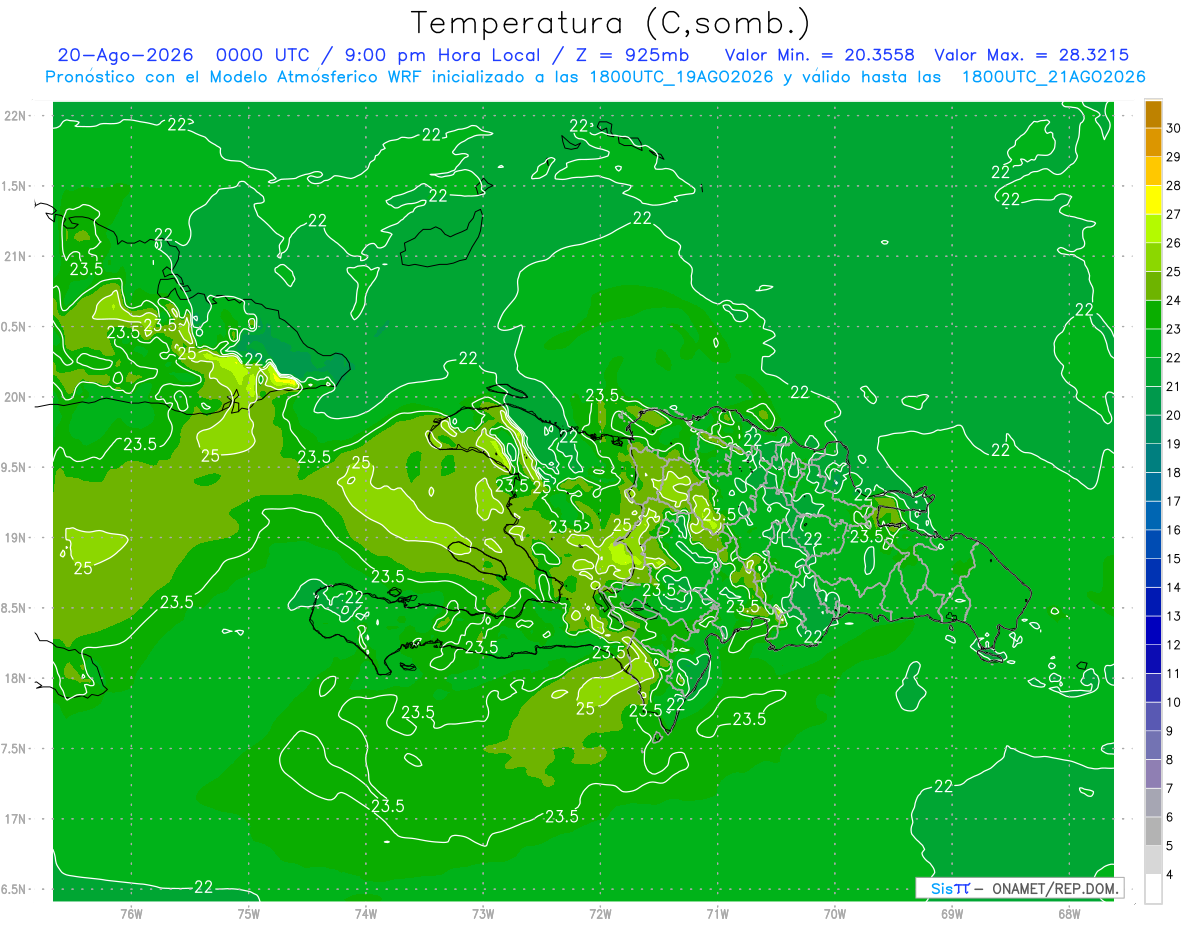1200x927 pixels.
Task: Click the 'Valor Min. = 20.3558' readout
Action: [x=819, y=55]
